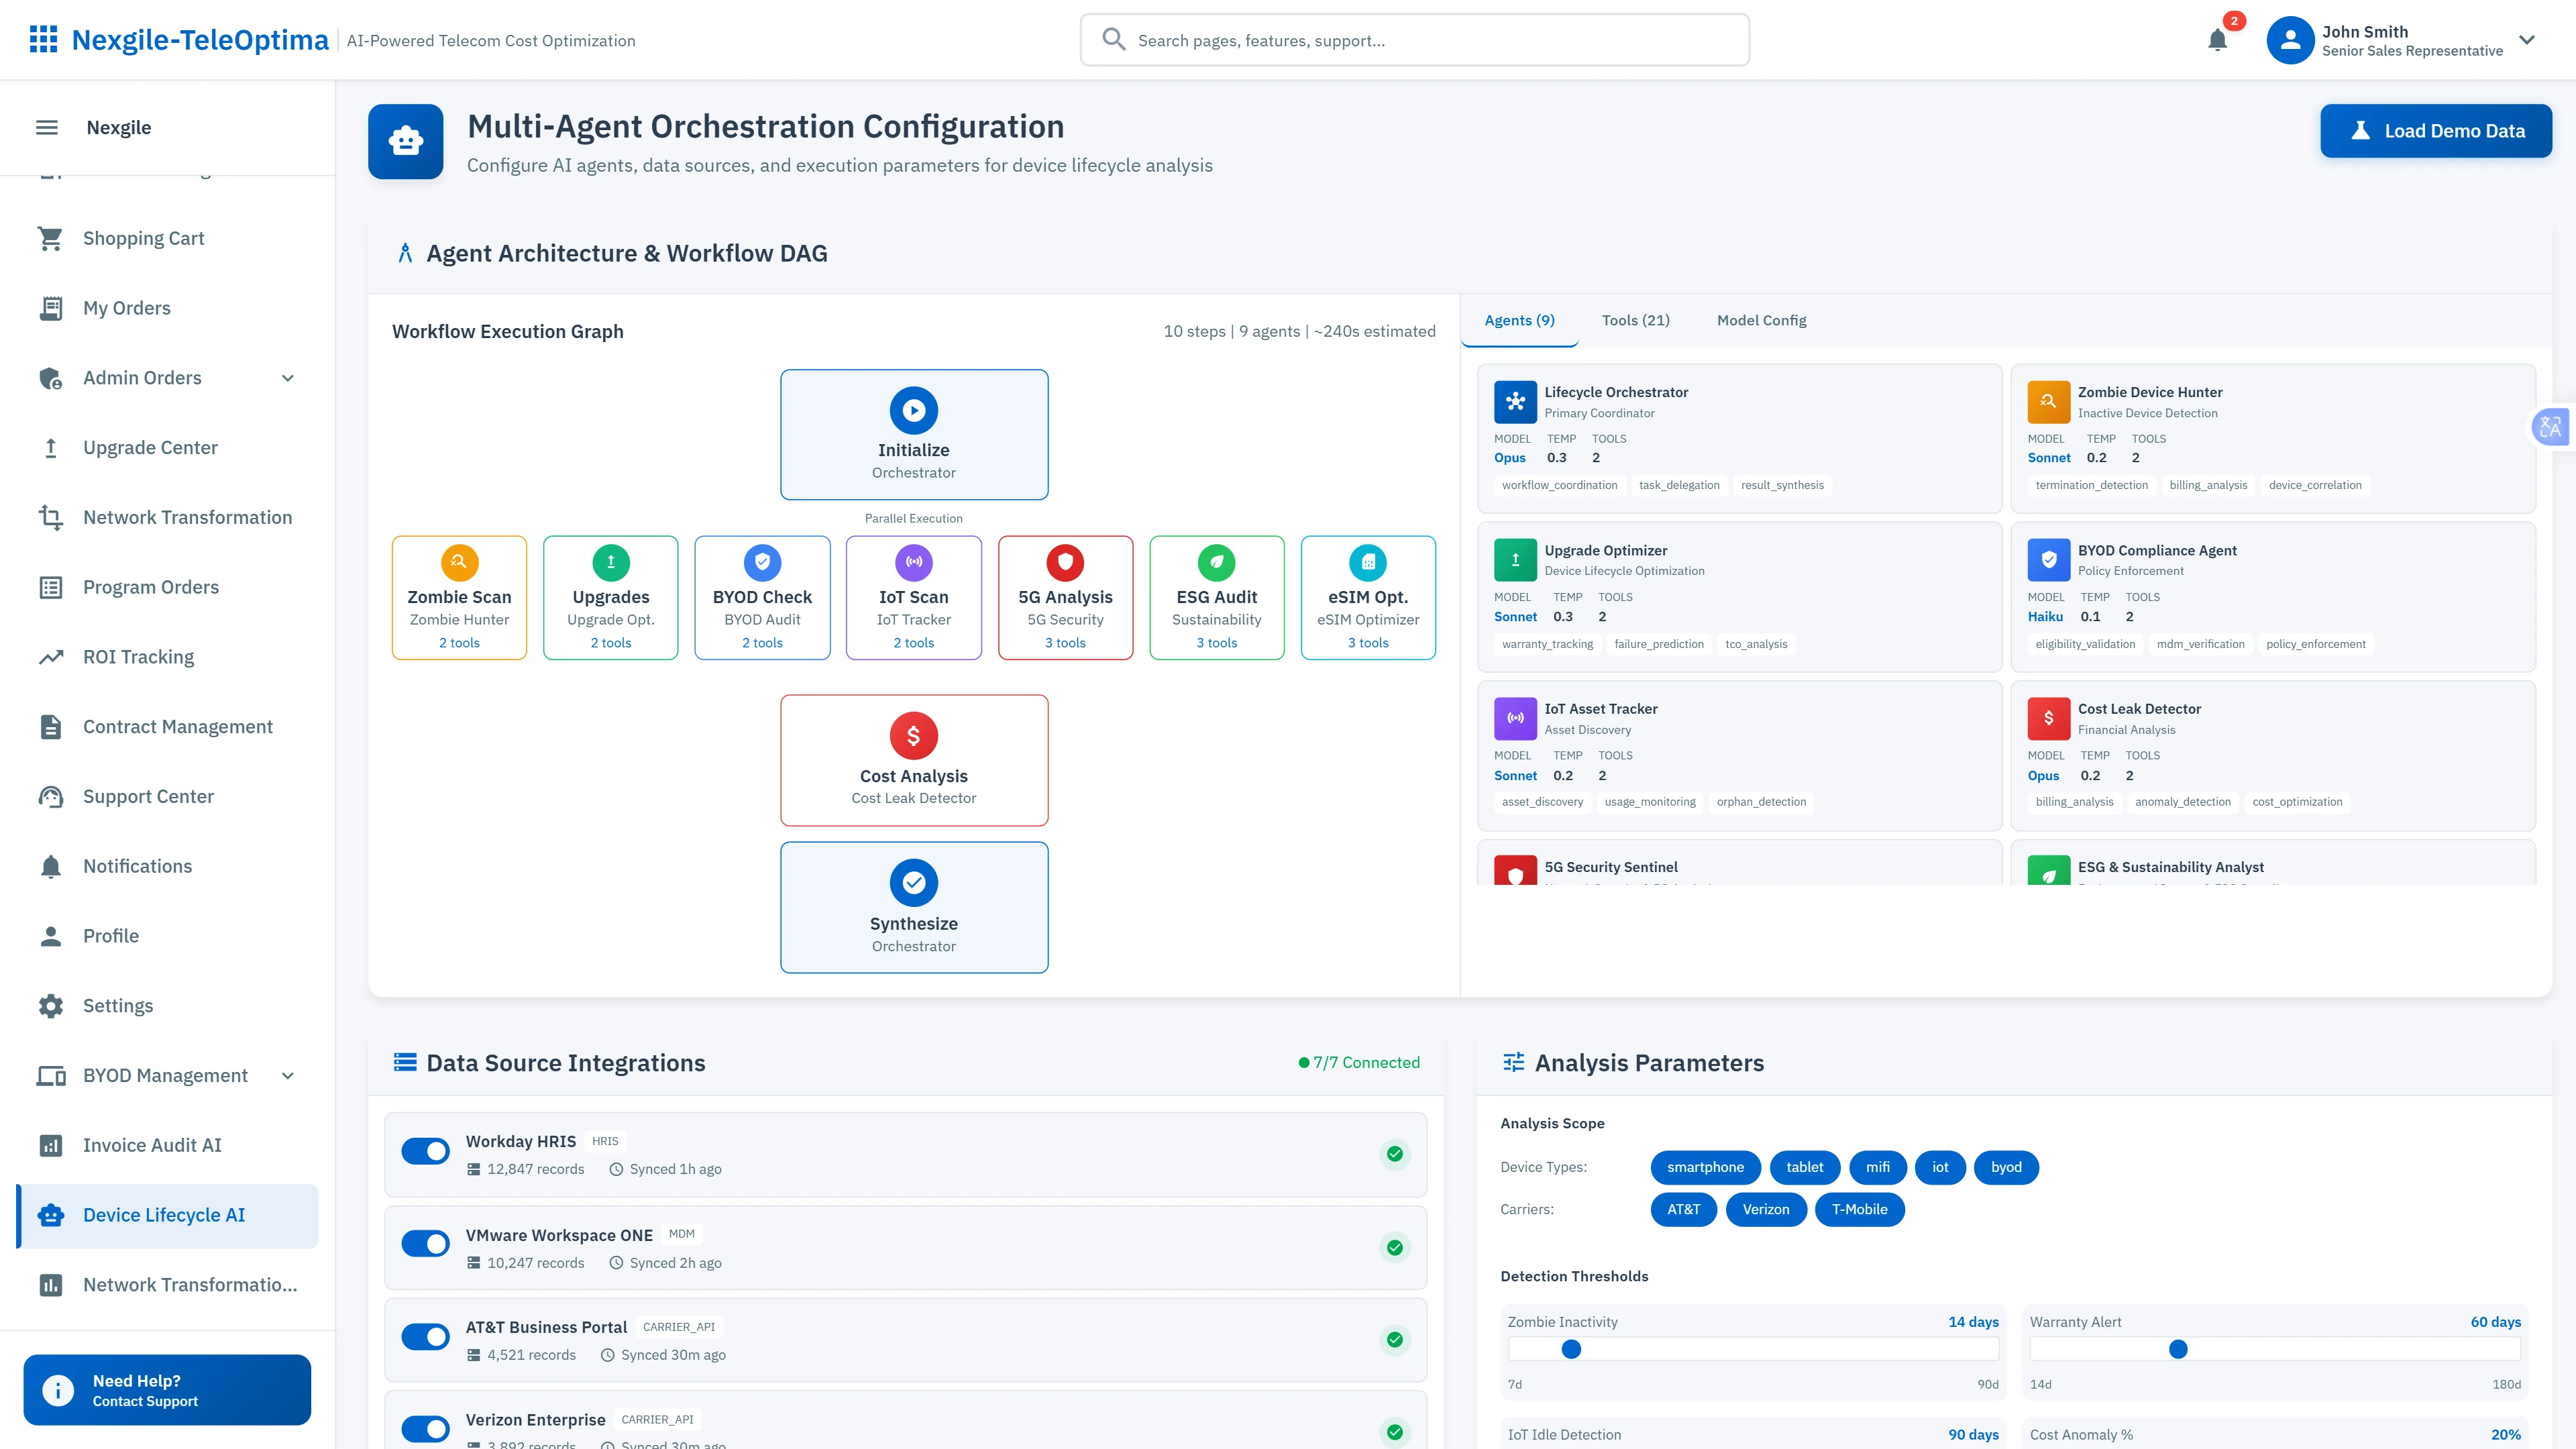Click the ROI Tracking sidebar icon
This screenshot has width=2576, height=1449.
pos(51,657)
